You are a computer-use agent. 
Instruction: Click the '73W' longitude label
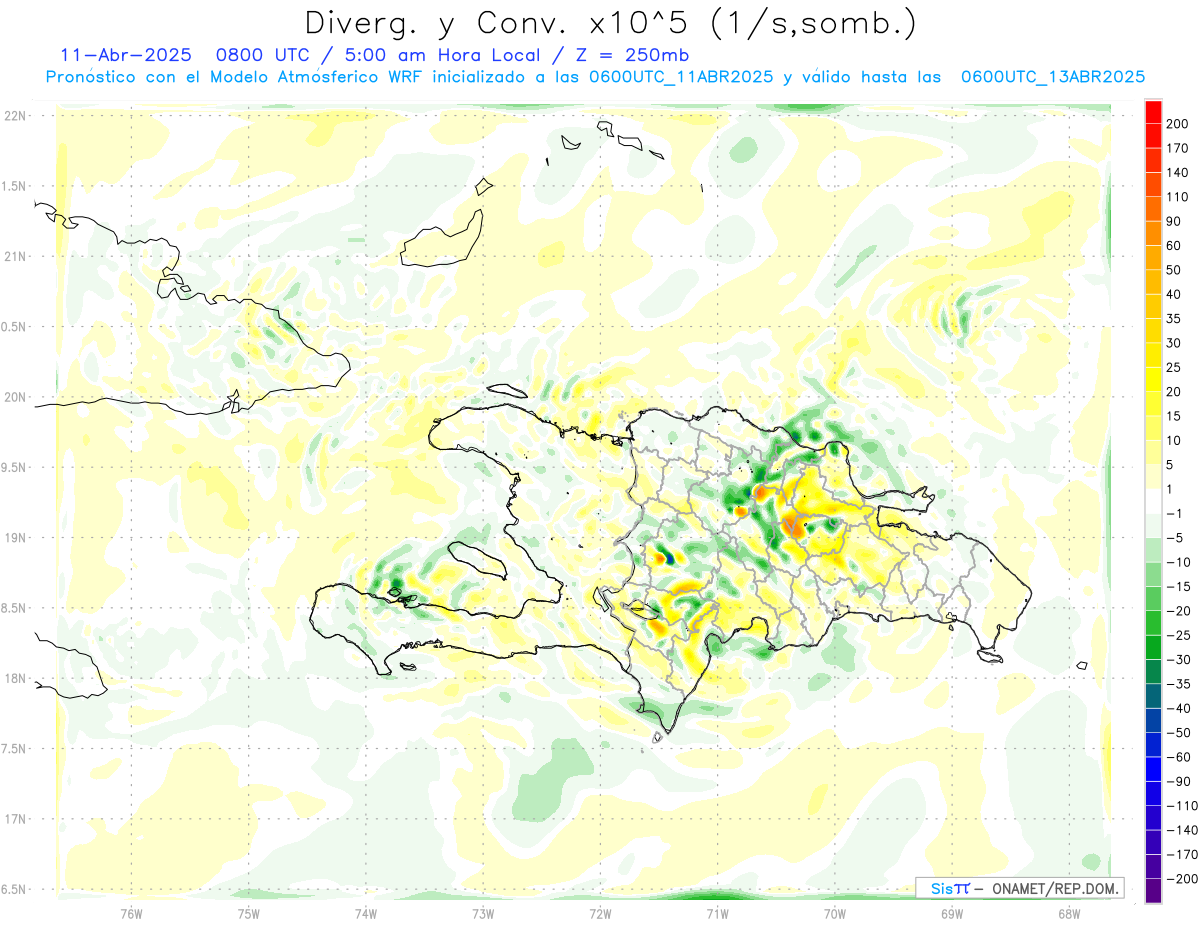tap(483, 914)
